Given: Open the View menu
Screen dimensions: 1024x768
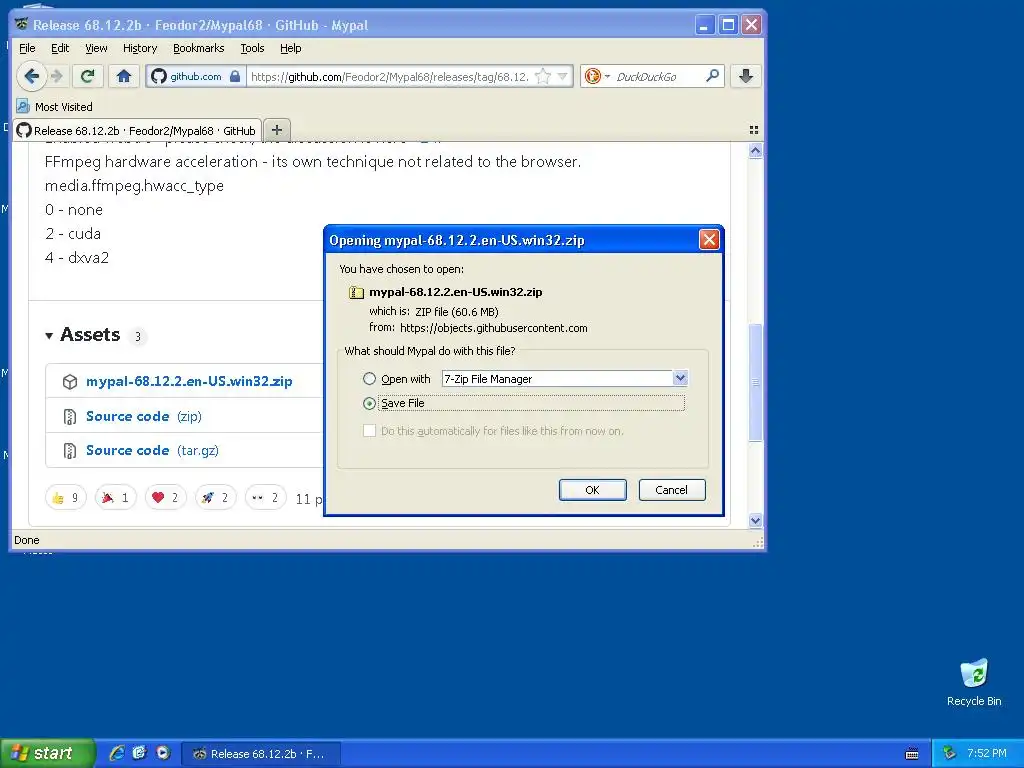Looking at the screenshot, I should coord(96,48).
